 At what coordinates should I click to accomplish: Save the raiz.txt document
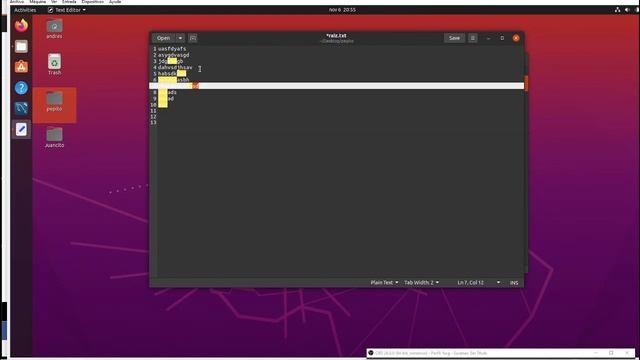point(454,38)
